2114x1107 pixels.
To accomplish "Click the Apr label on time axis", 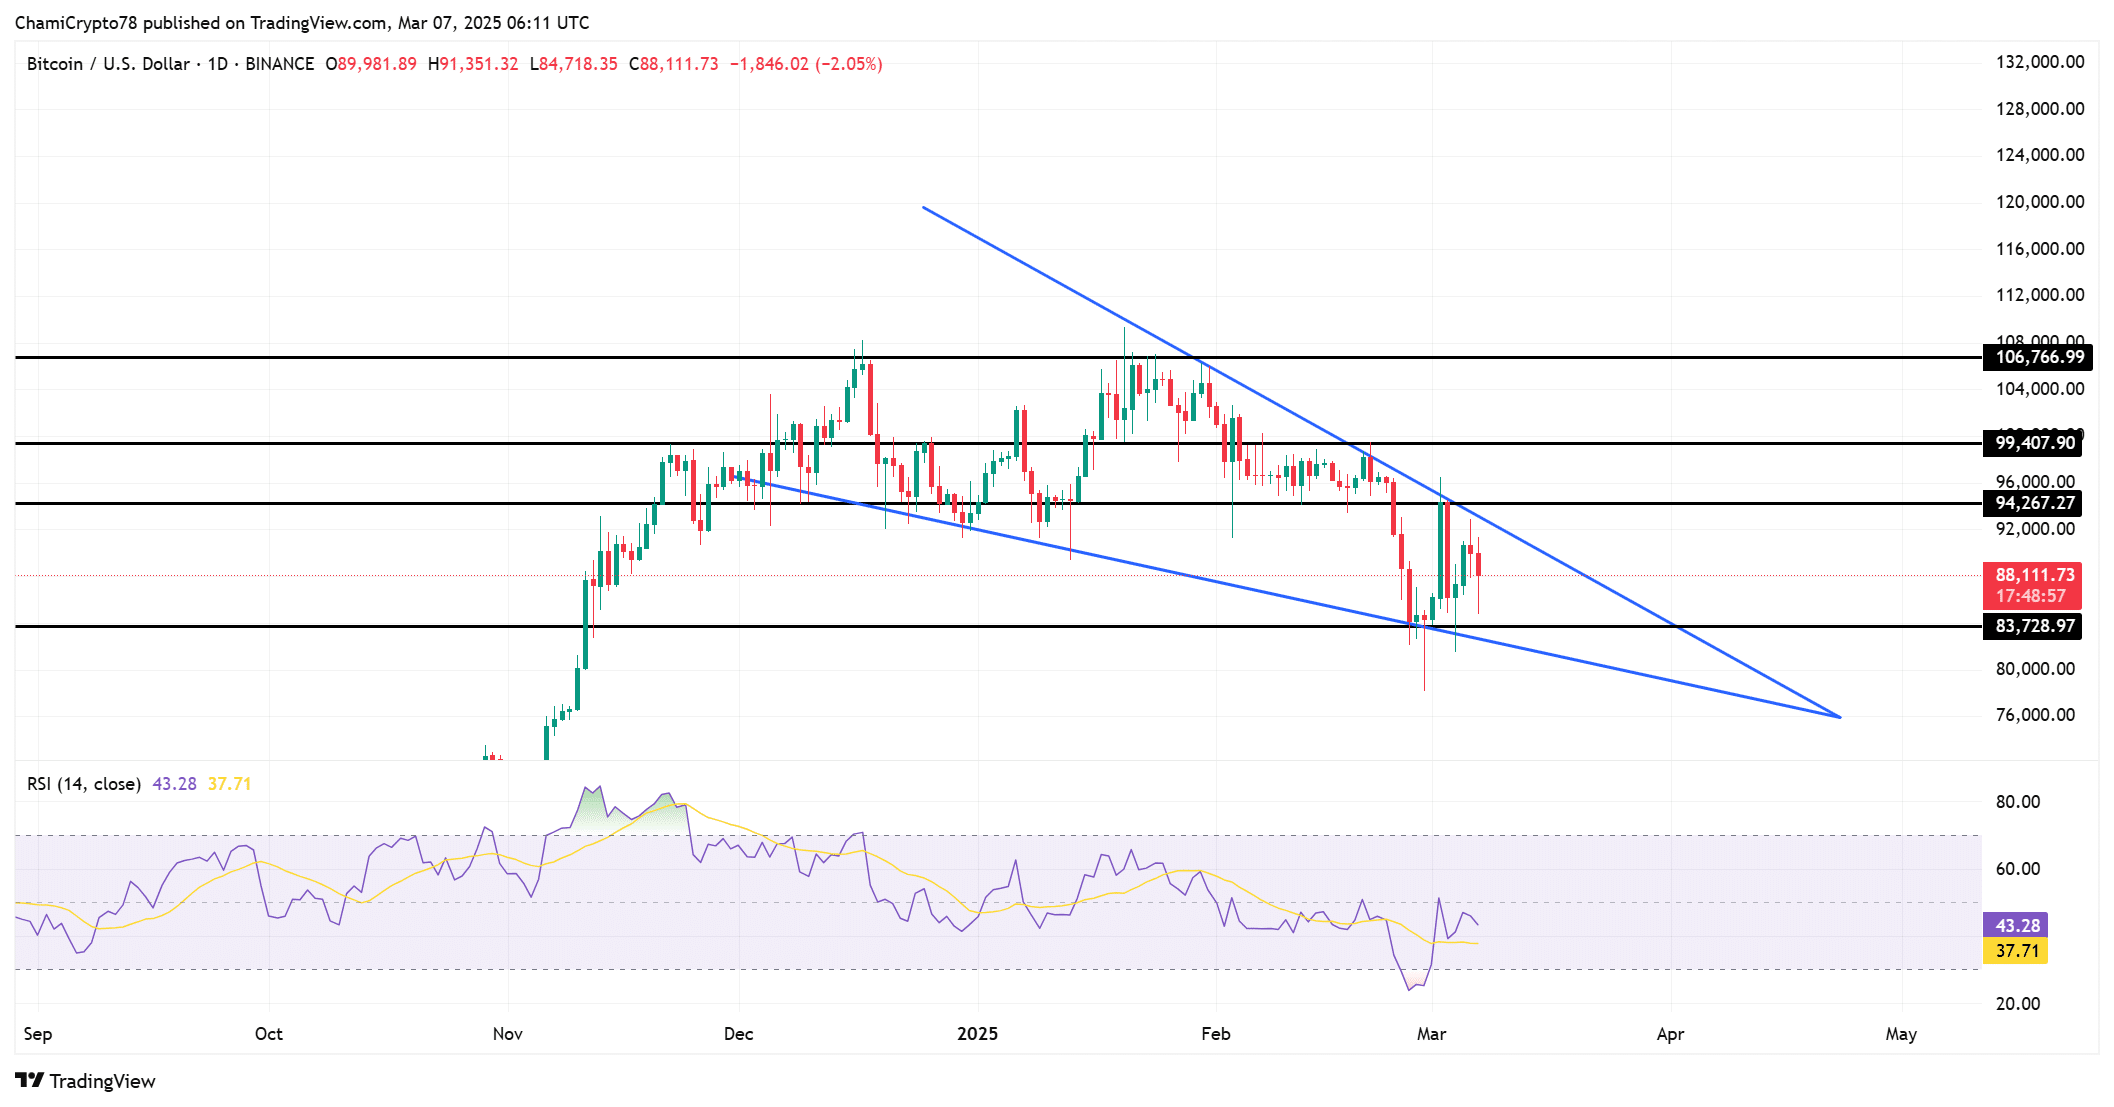I will [x=1671, y=1034].
